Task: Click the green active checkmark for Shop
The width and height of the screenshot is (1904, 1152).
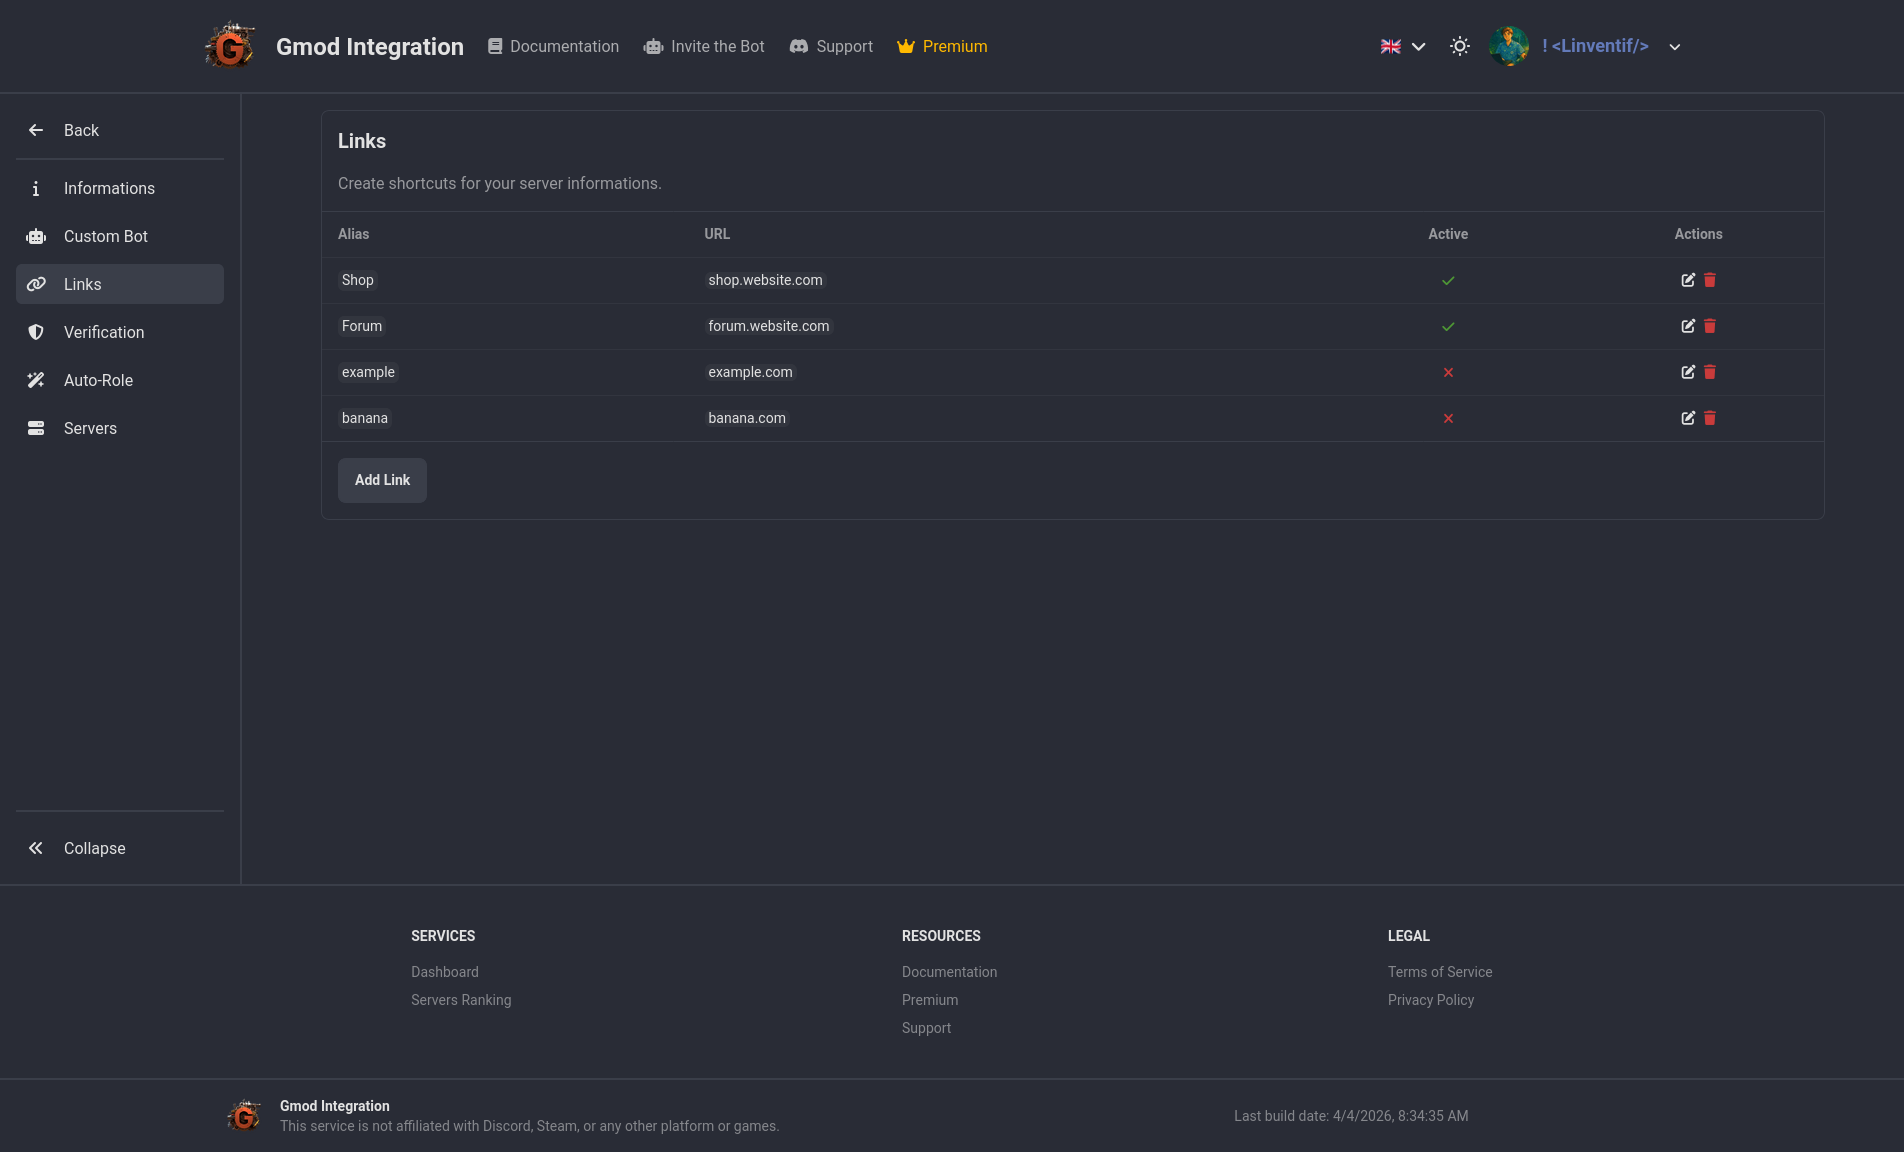Action: [1448, 281]
